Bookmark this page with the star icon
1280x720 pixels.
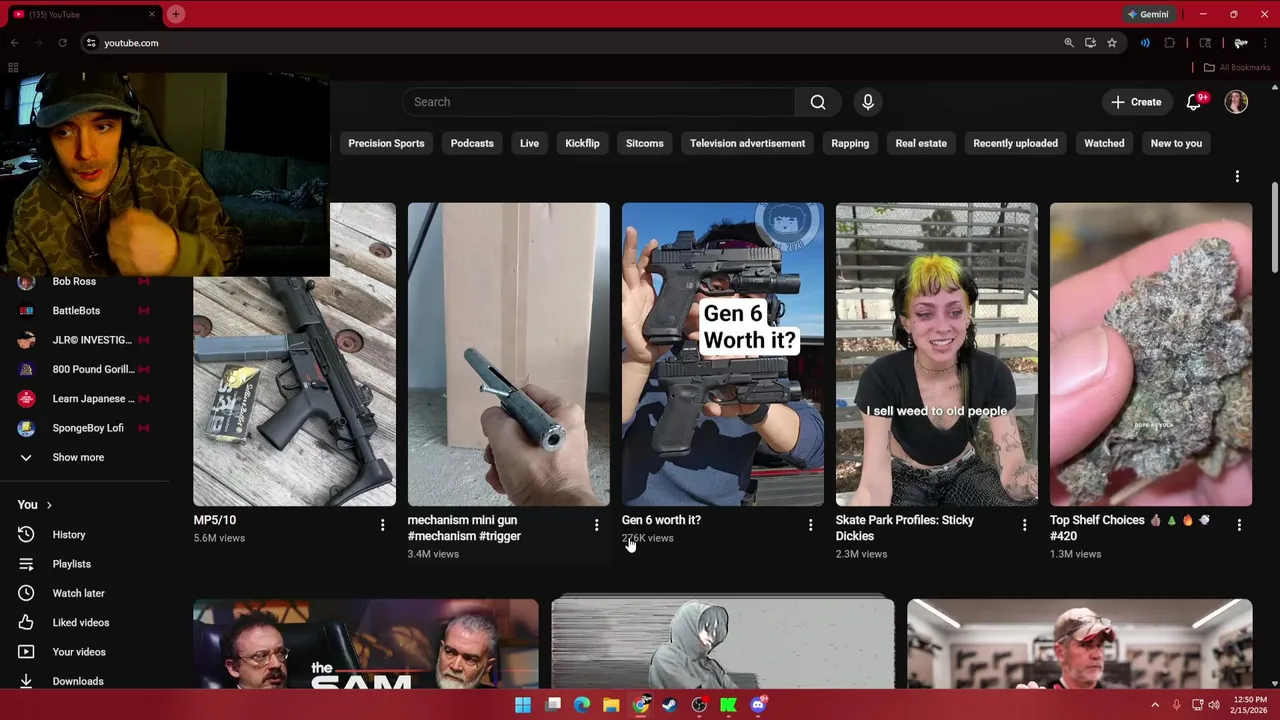click(1112, 43)
